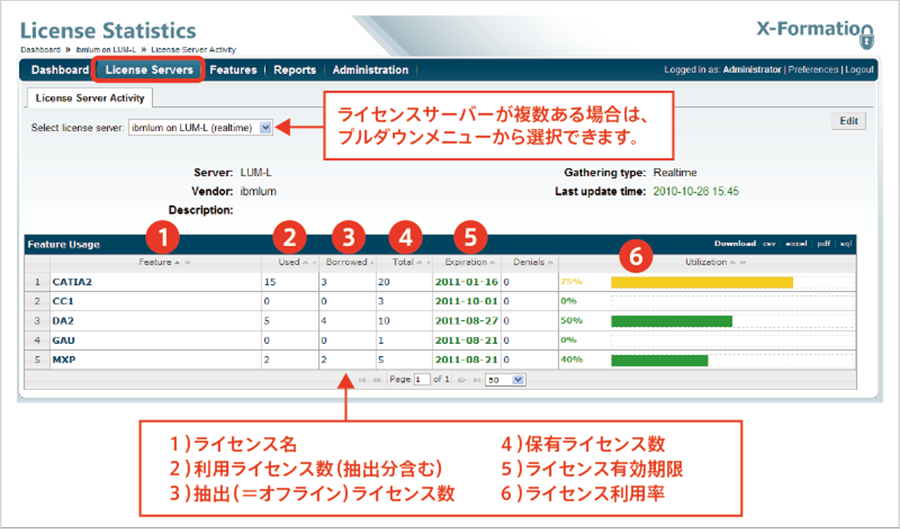The image size is (900, 529).
Task: Open rows-per-page dropdown showing 50
Action: click(x=505, y=380)
